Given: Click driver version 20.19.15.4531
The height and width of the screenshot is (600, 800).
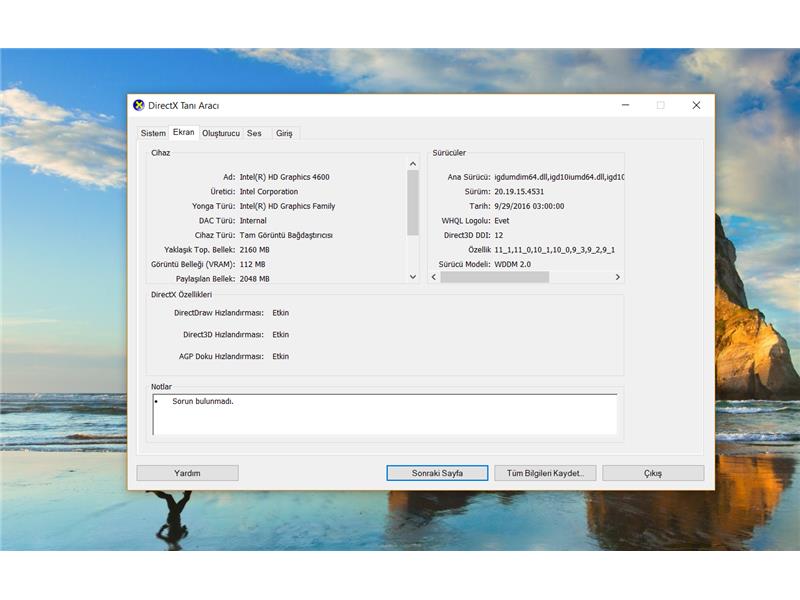Looking at the screenshot, I should [519, 191].
